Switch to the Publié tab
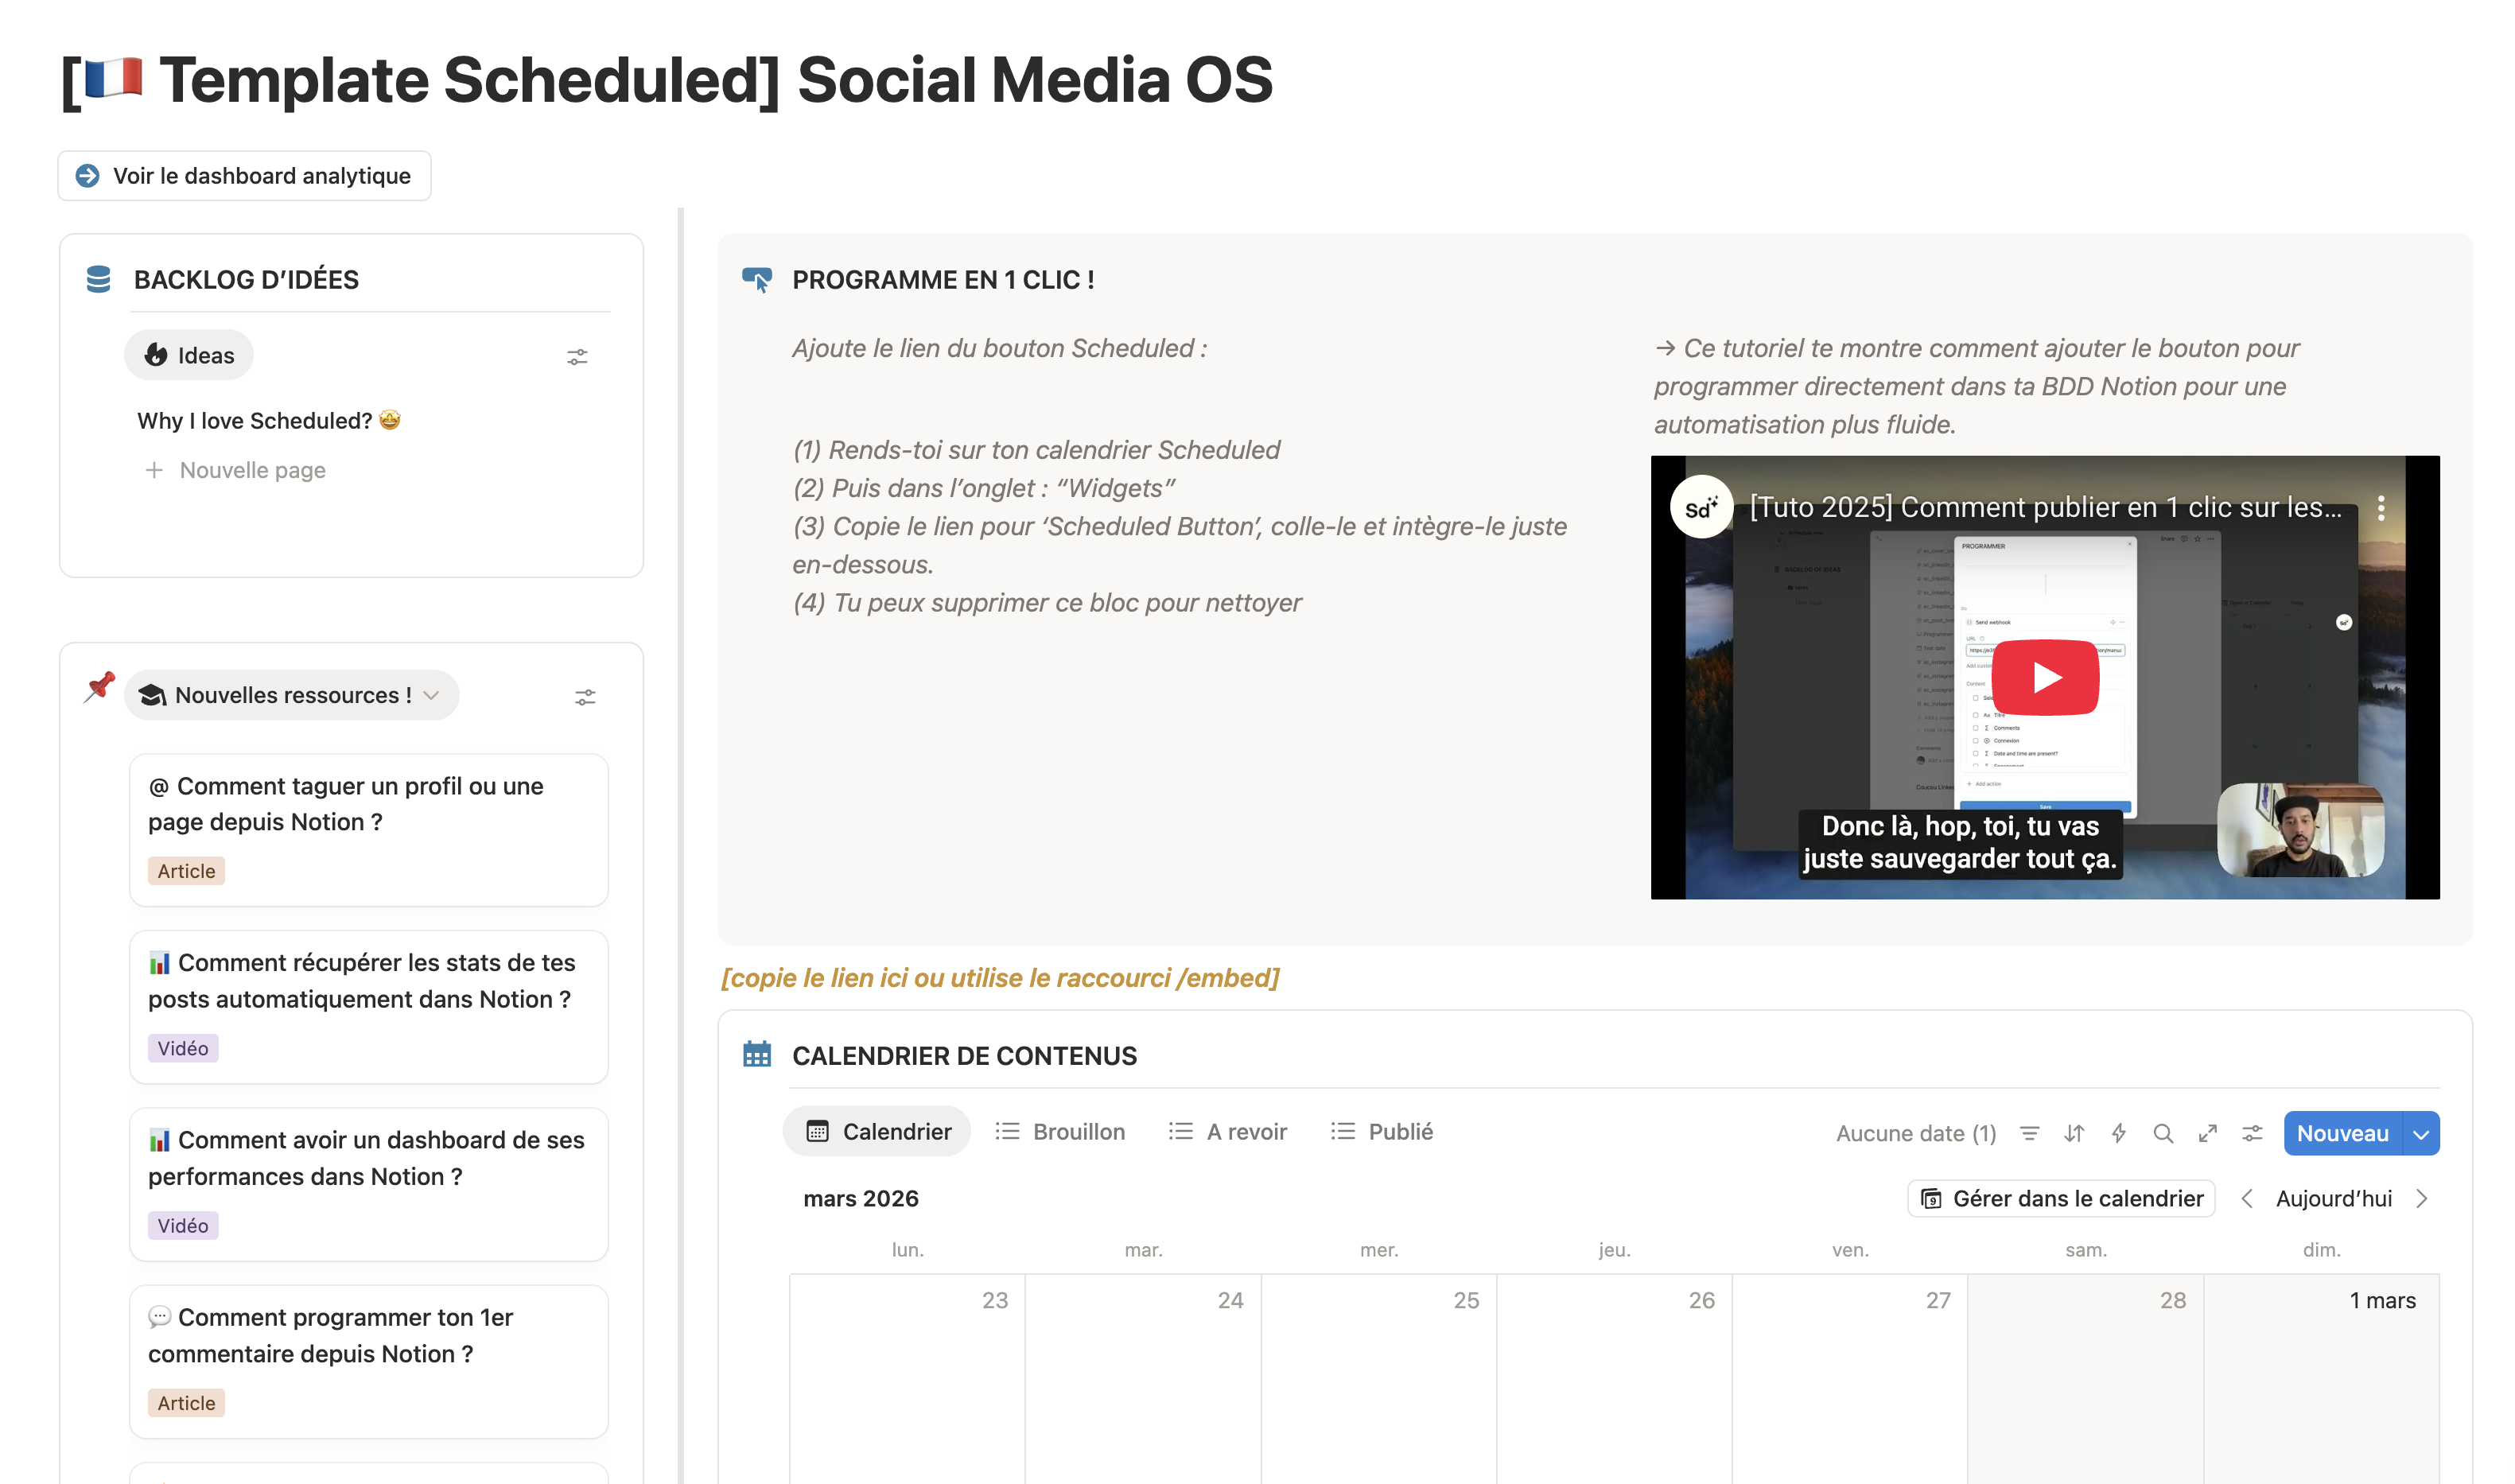The height and width of the screenshot is (1484, 2515). pyautogui.click(x=1381, y=1131)
